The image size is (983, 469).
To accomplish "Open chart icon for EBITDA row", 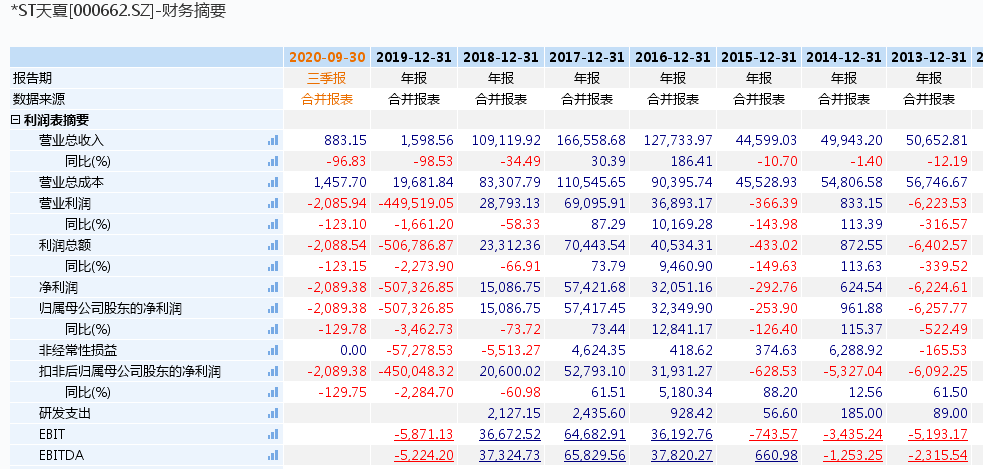I will (273, 455).
